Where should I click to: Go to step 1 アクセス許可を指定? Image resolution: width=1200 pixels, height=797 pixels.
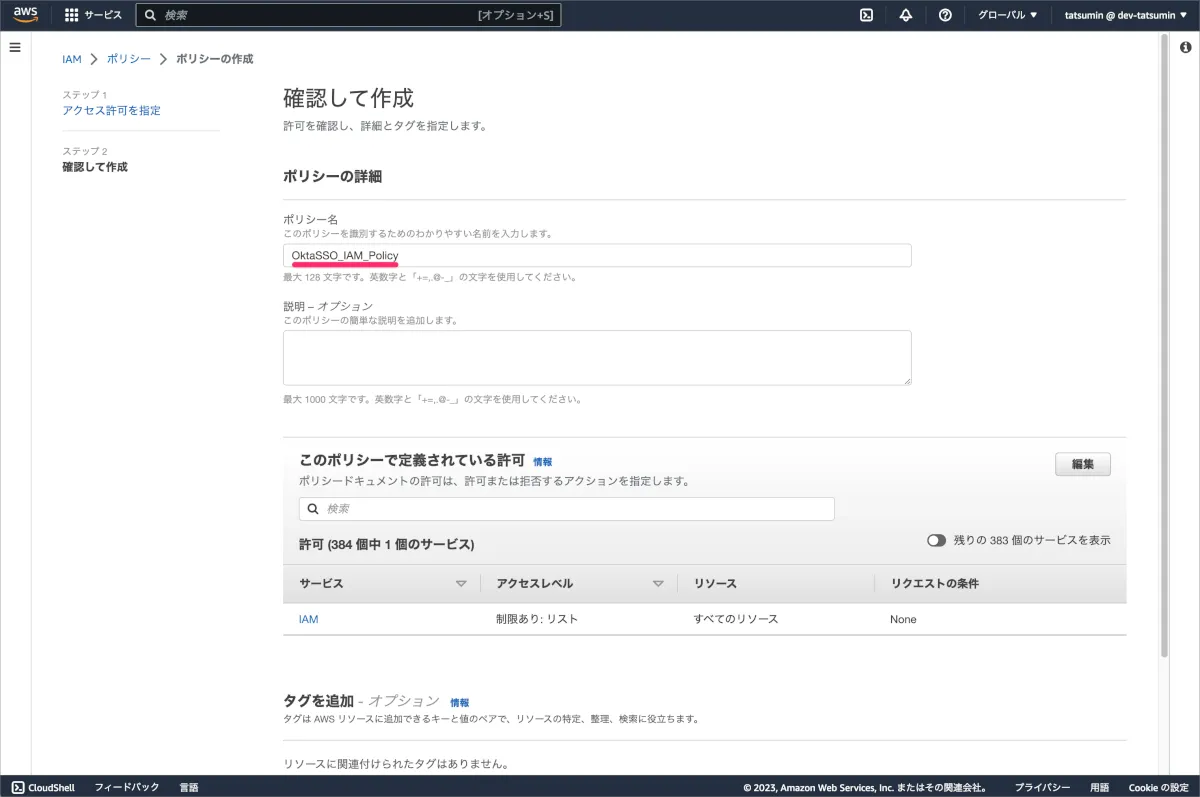click(x=111, y=110)
